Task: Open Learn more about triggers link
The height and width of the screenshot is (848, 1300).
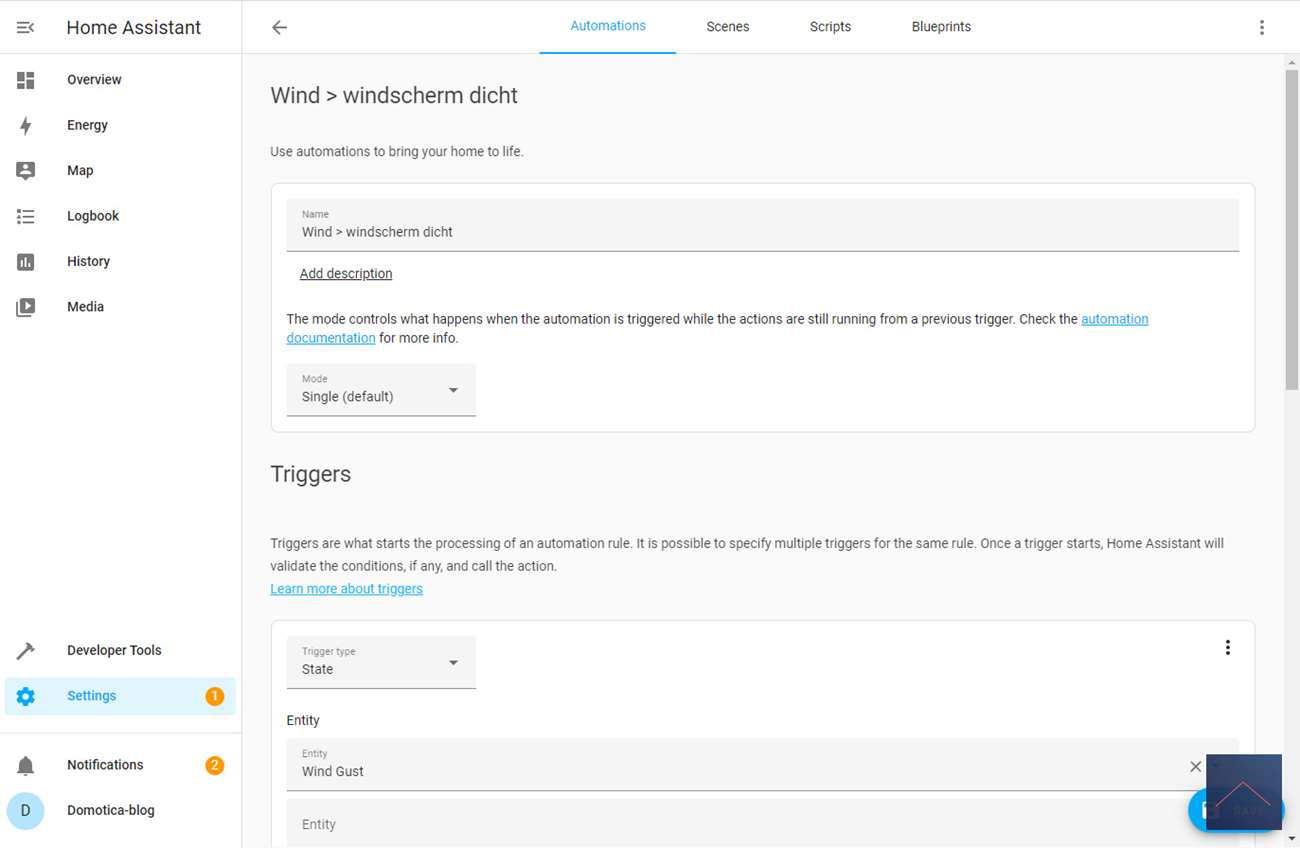Action: pyautogui.click(x=346, y=589)
